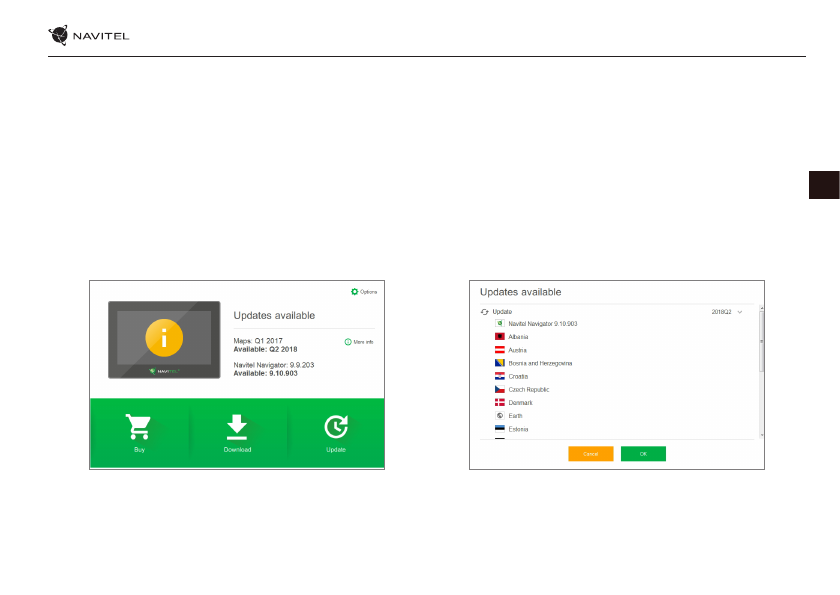840x595 pixels.
Task: Open the 2018Q2 version dropdown
Action: click(727, 312)
